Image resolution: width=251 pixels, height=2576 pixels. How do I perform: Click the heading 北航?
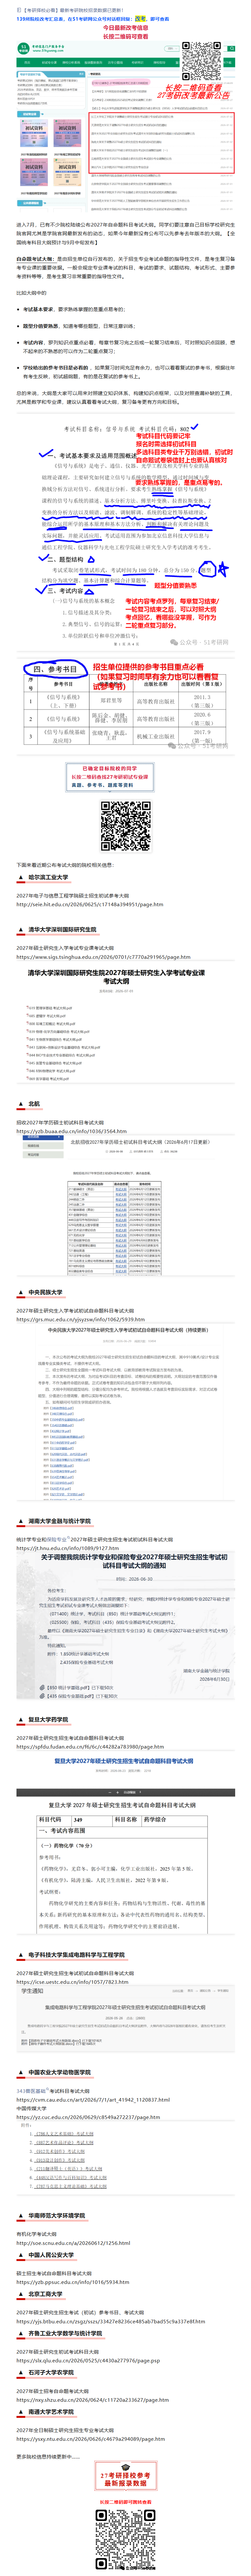pos(34,1104)
